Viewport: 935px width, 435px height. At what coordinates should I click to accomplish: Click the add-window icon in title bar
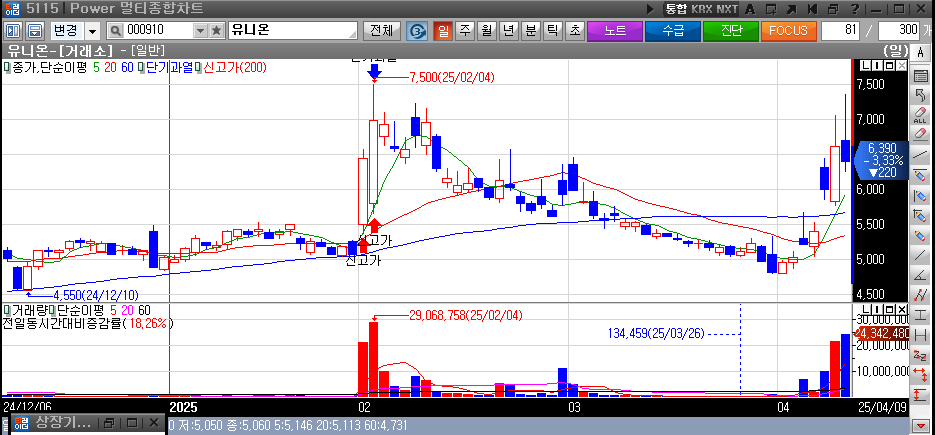[x=772, y=10]
